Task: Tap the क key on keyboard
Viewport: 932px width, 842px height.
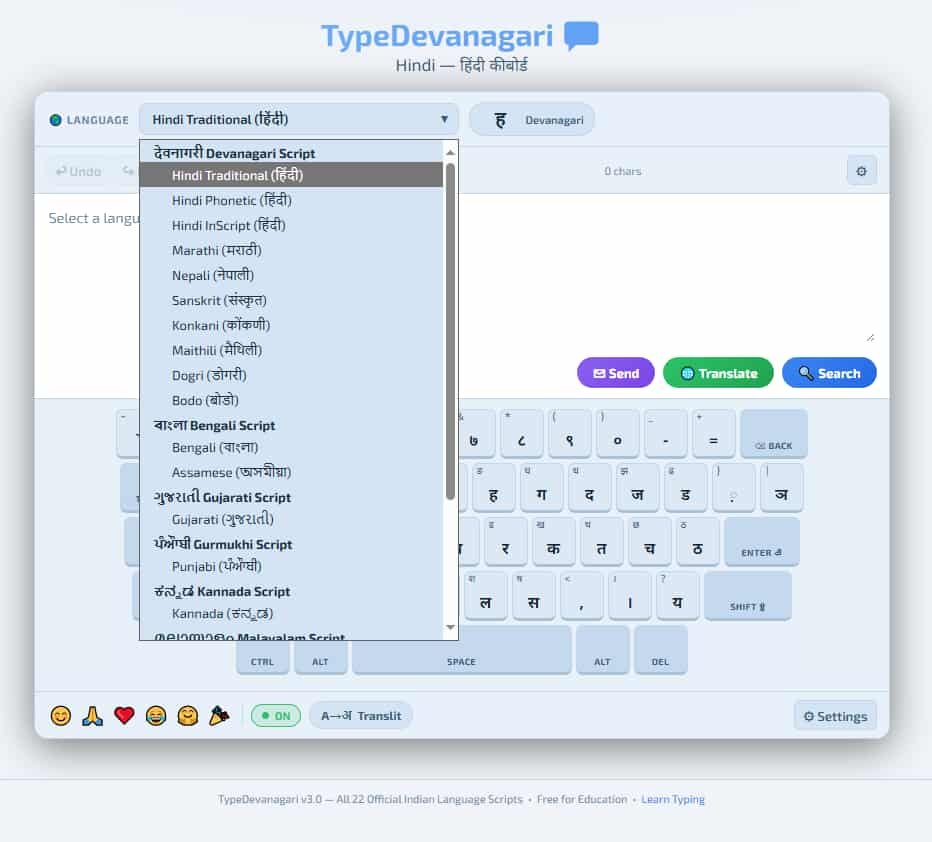Action: click(553, 541)
